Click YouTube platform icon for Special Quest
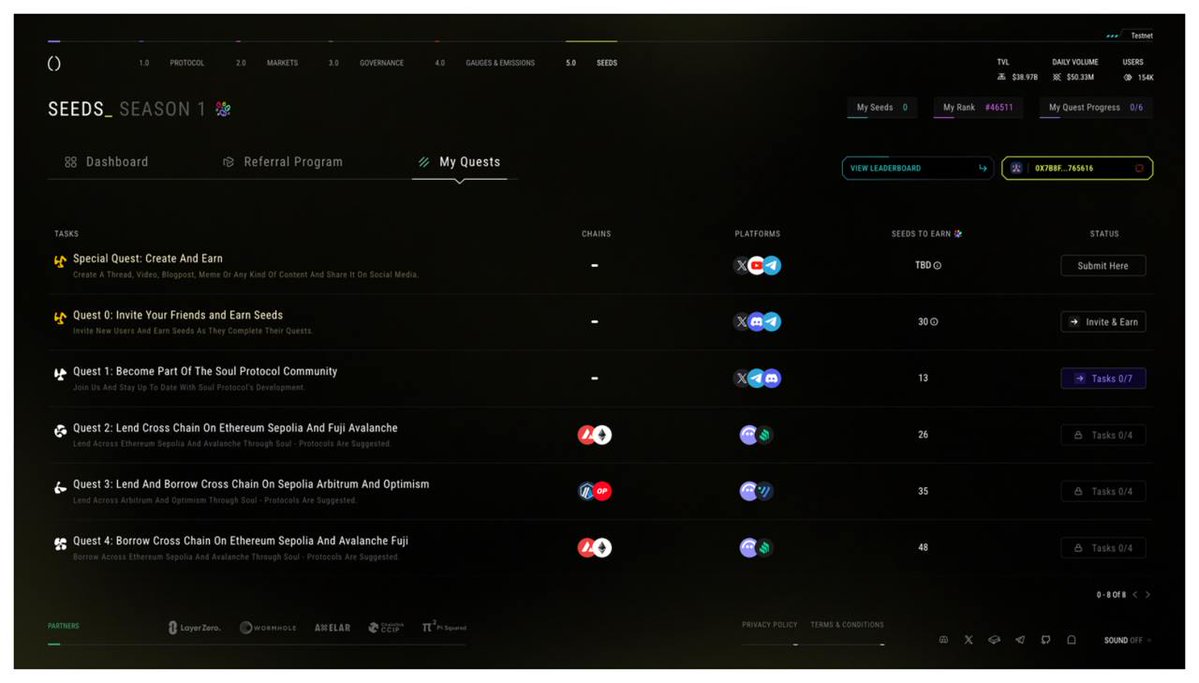The height and width of the screenshot is (683, 1199). 756,265
